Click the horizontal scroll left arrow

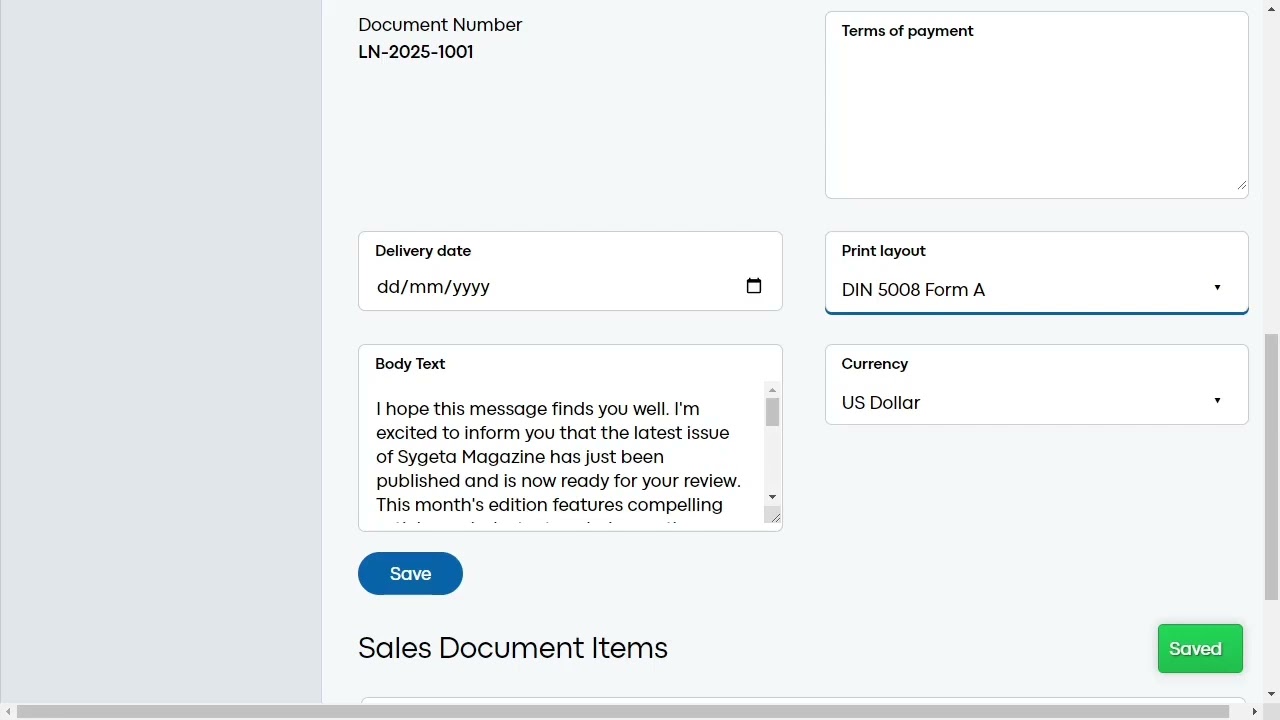click(x=9, y=711)
